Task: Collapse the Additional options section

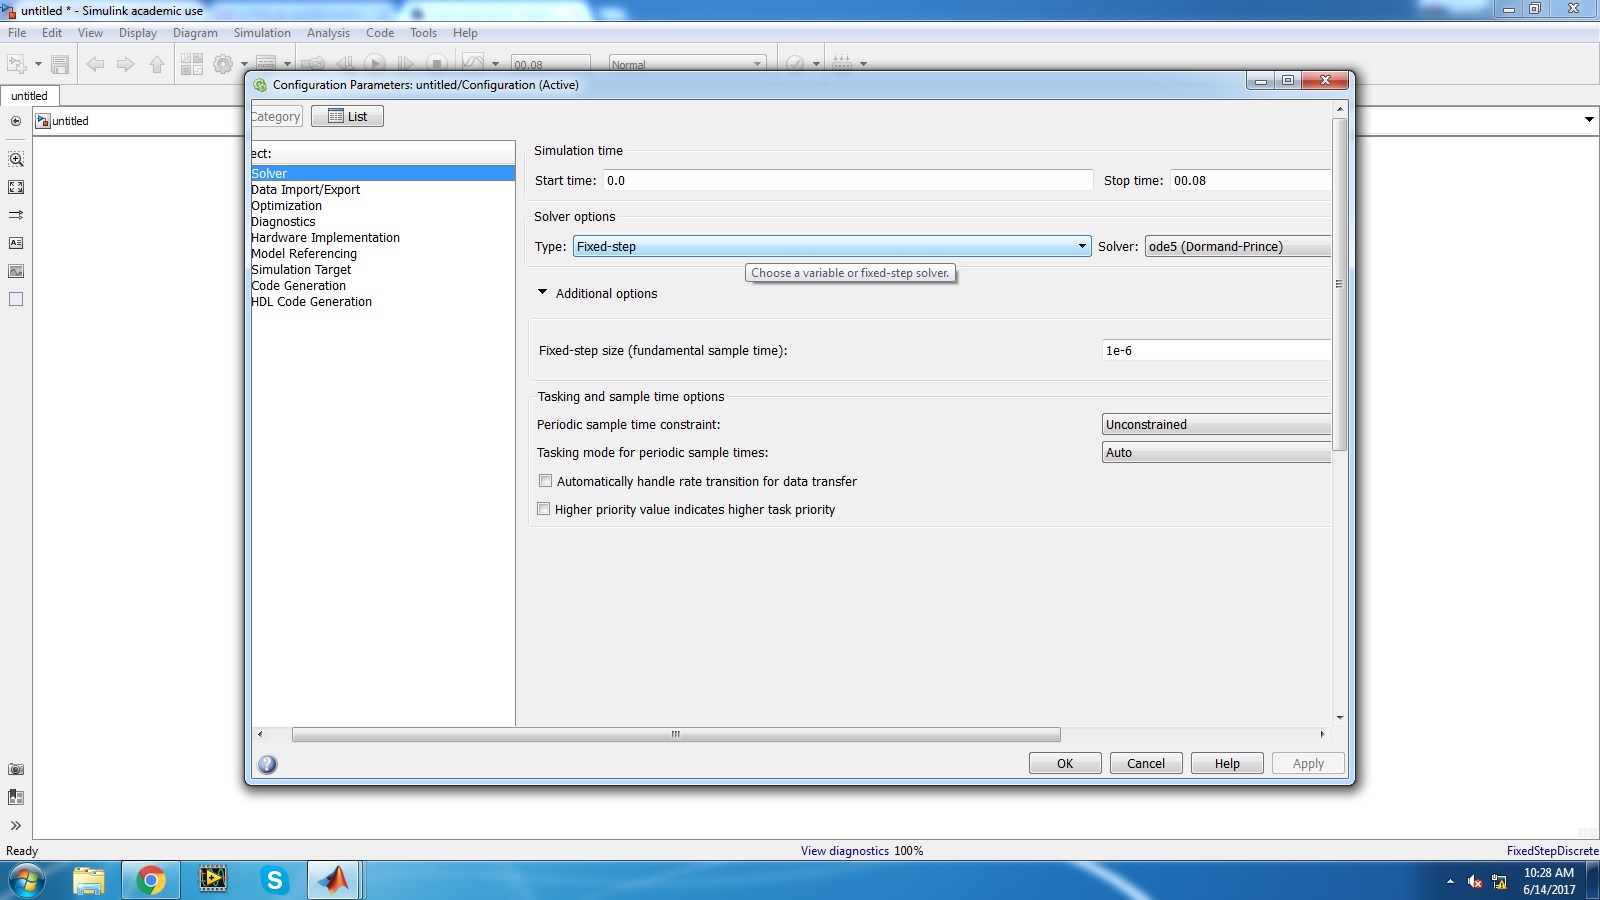Action: click(543, 293)
